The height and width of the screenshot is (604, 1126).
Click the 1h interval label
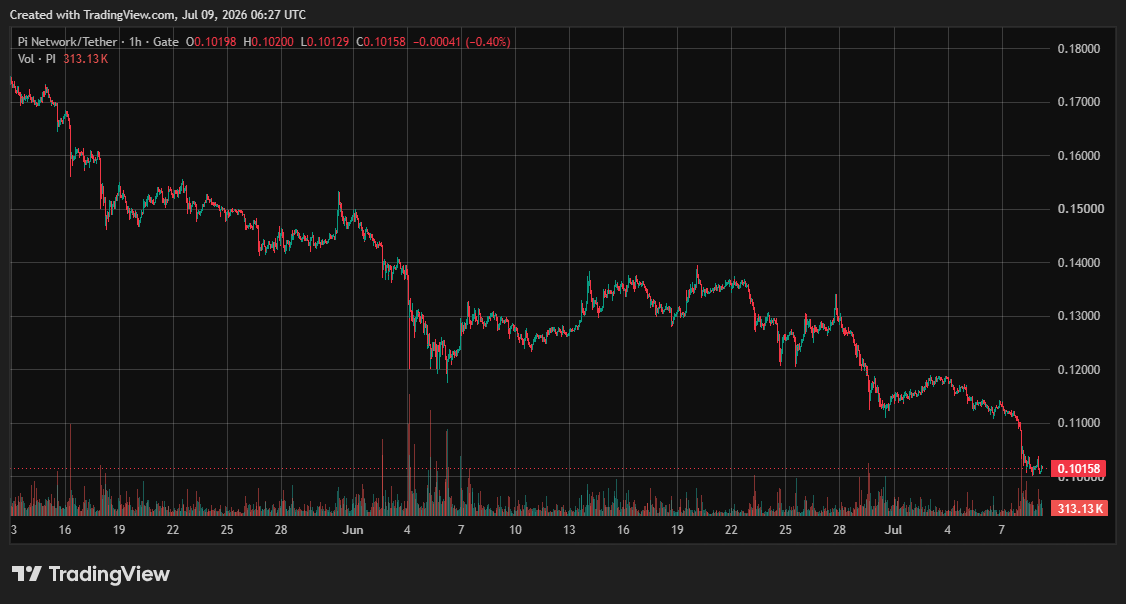[x=135, y=42]
